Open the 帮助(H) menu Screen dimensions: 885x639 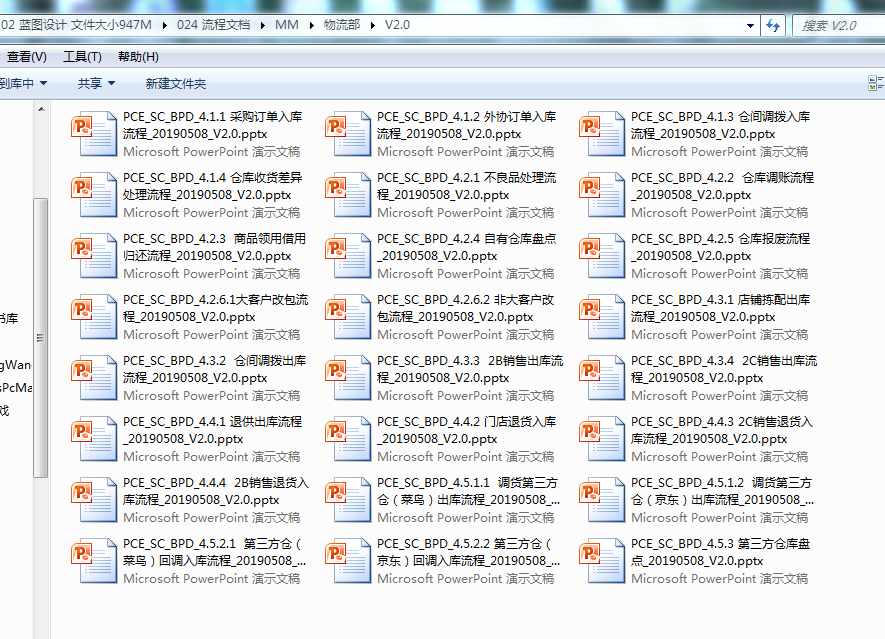pos(138,57)
